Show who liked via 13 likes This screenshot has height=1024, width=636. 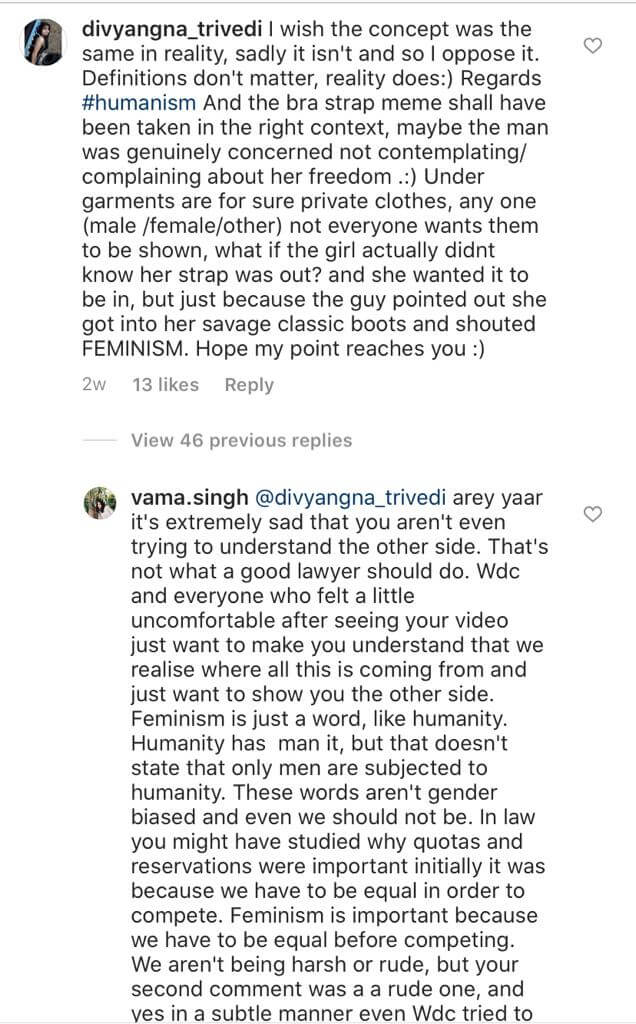coord(165,385)
